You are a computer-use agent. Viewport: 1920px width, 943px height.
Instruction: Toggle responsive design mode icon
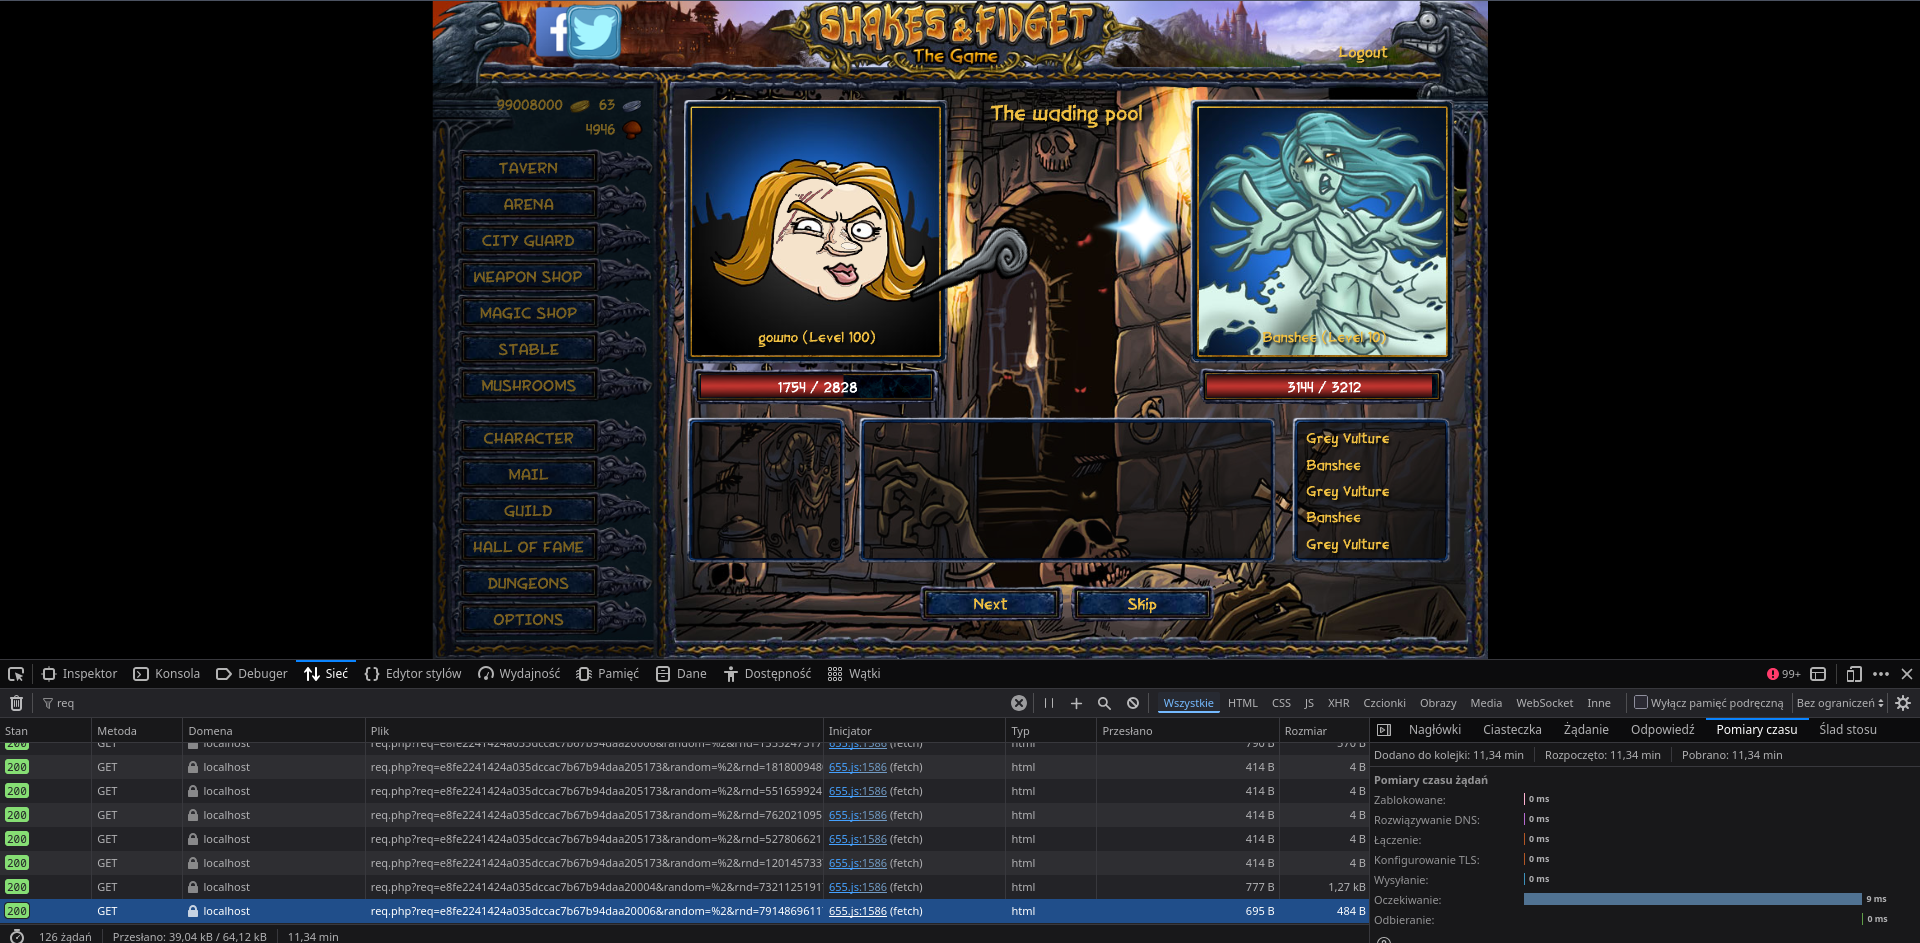(x=1854, y=674)
